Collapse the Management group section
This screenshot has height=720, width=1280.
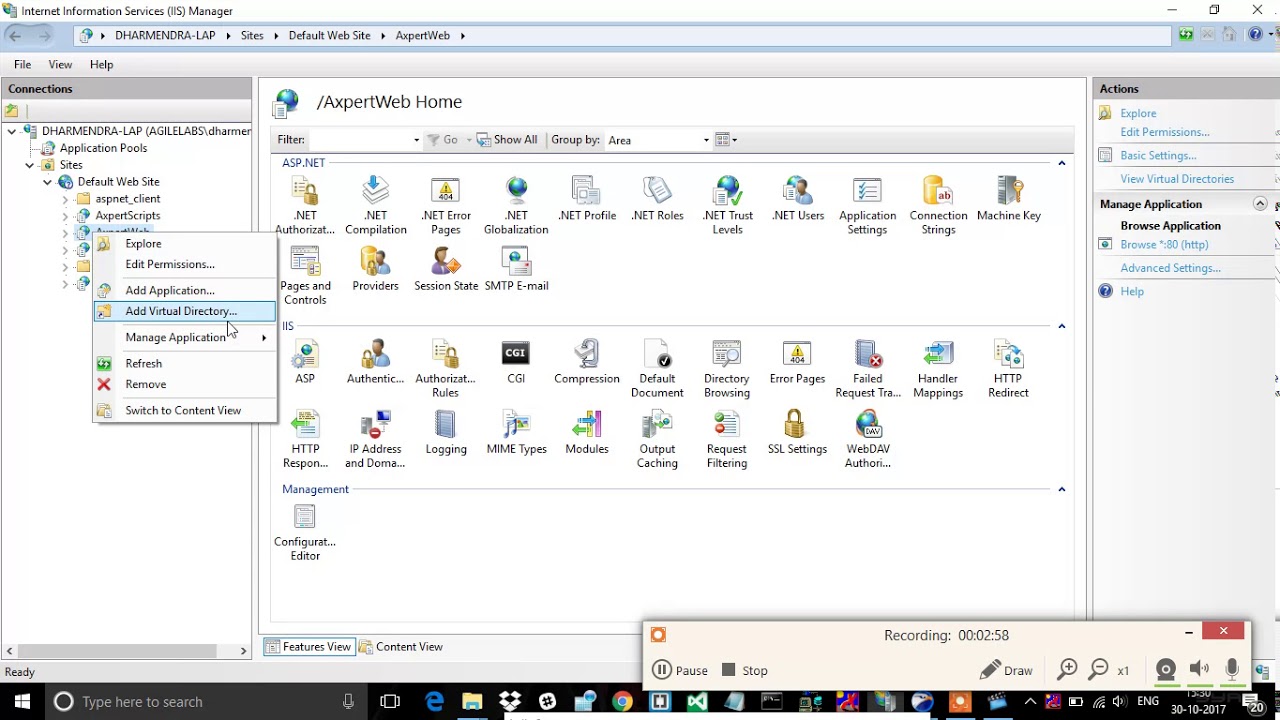point(1062,489)
